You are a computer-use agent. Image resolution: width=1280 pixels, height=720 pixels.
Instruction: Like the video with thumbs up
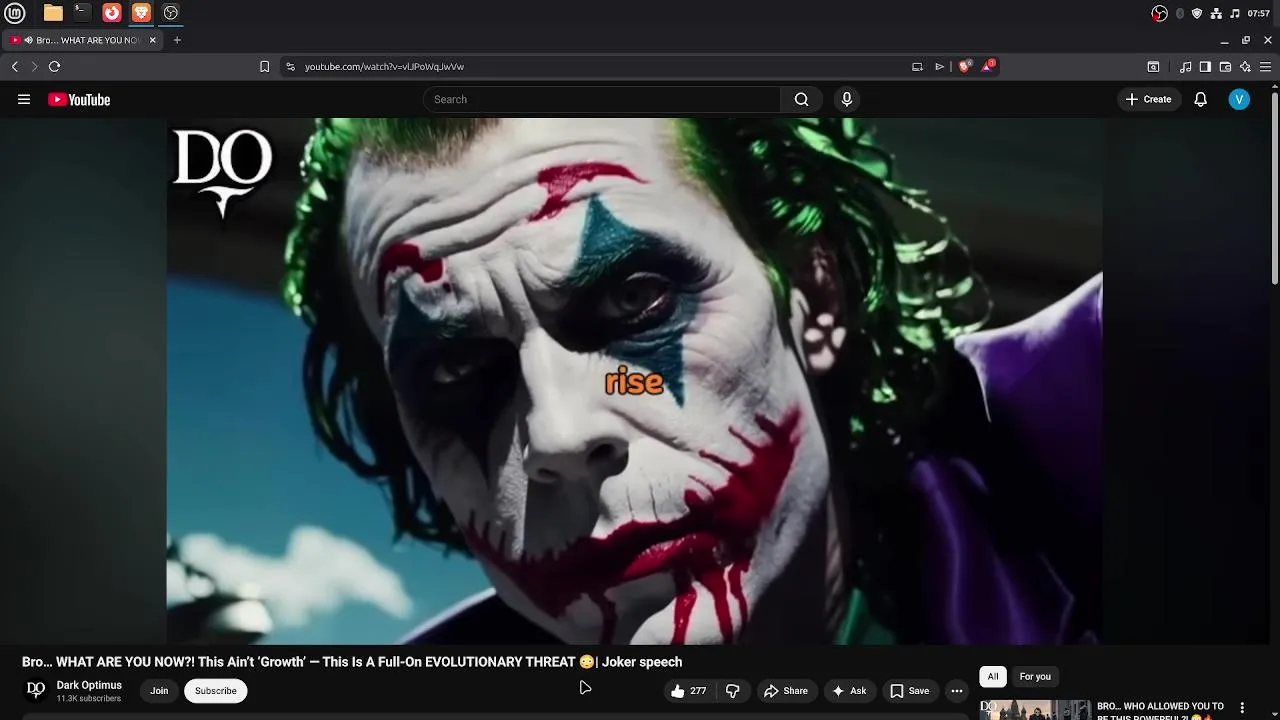point(688,691)
